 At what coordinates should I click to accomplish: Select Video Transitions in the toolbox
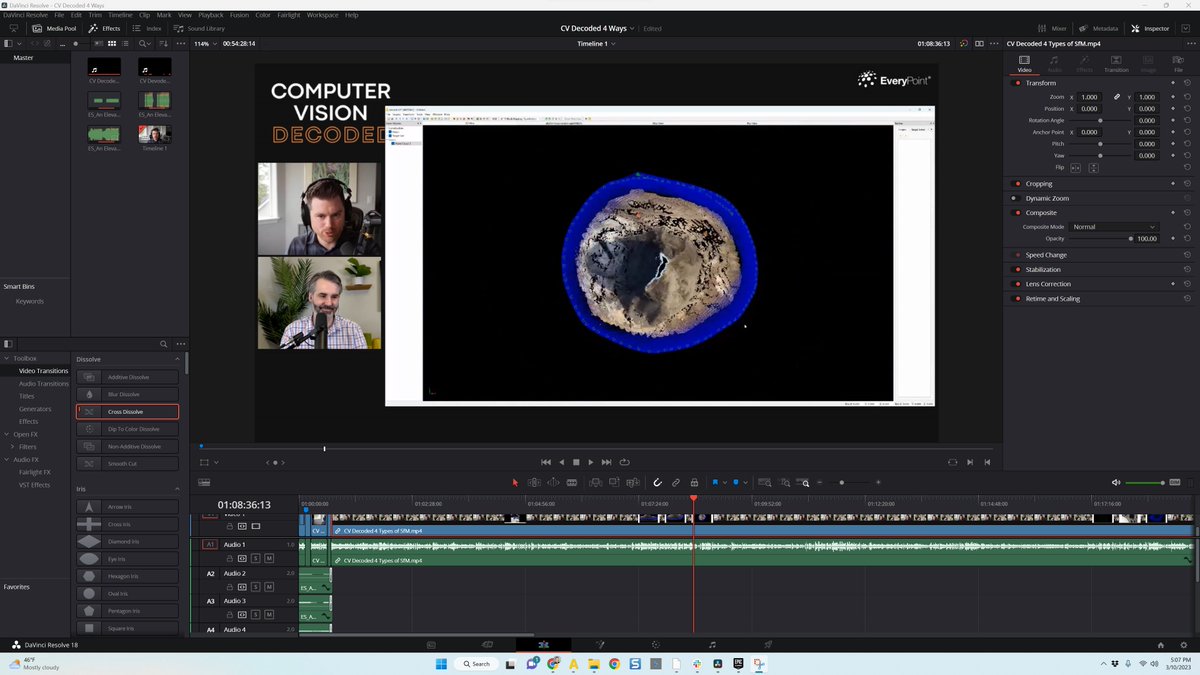click(44, 371)
